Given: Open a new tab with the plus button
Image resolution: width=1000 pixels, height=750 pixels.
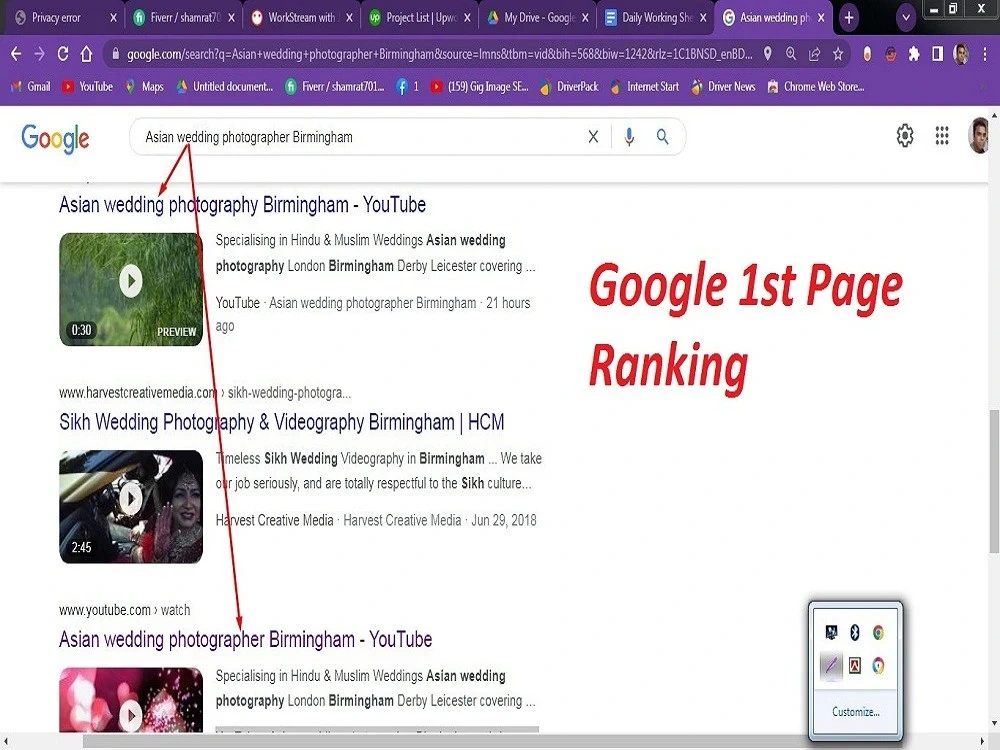Looking at the screenshot, I should point(849,18).
